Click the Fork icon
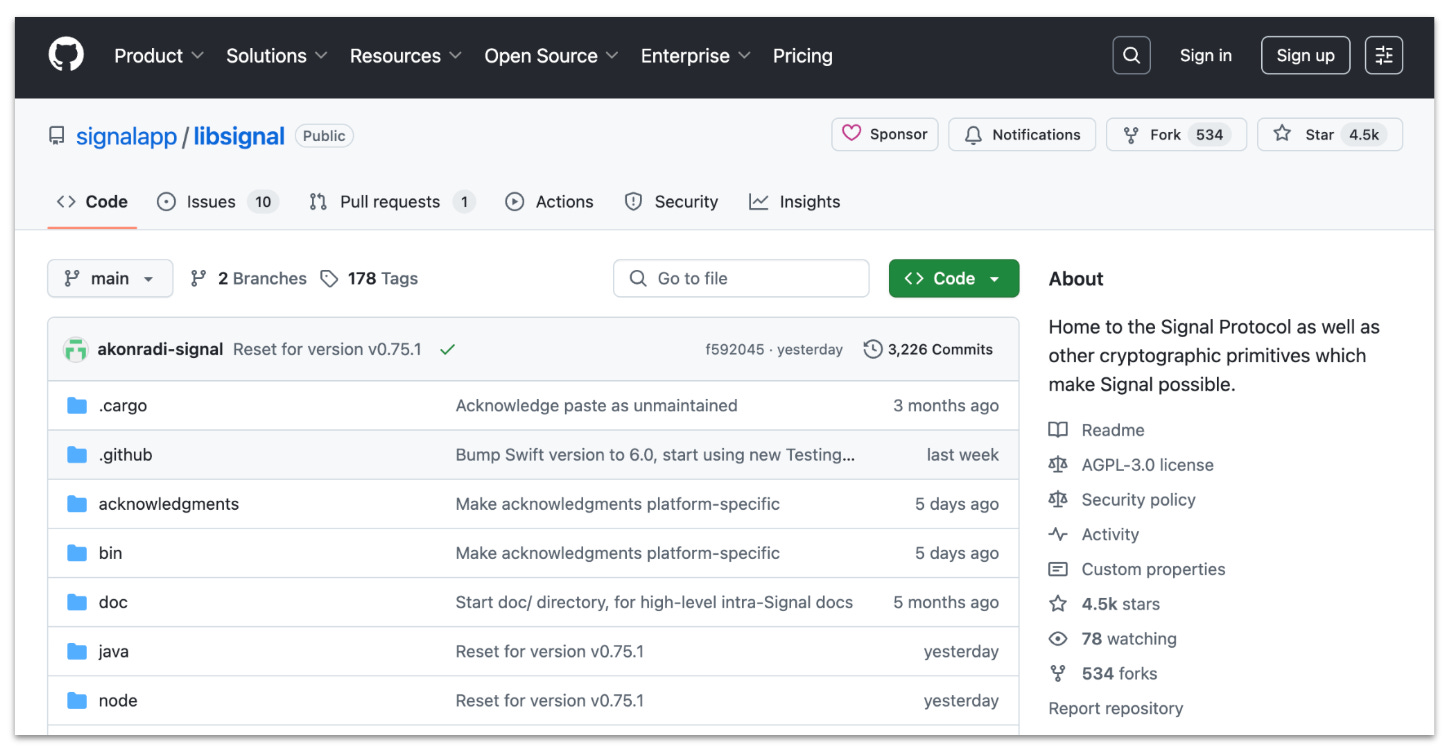 (1131, 135)
